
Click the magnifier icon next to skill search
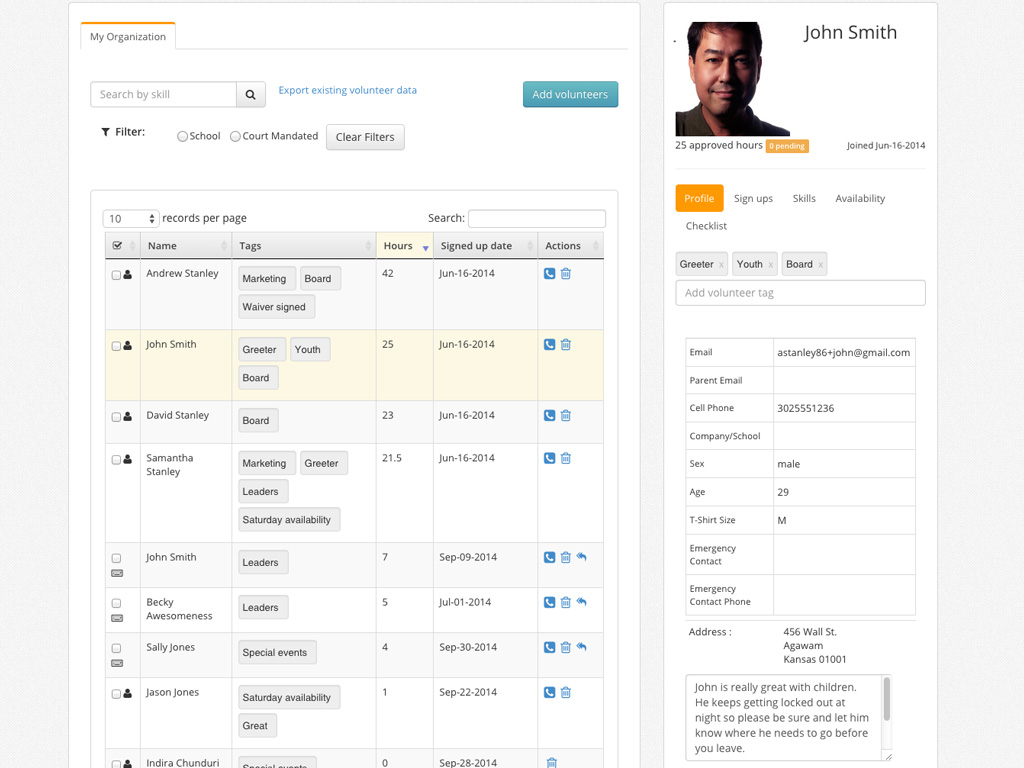tap(251, 95)
